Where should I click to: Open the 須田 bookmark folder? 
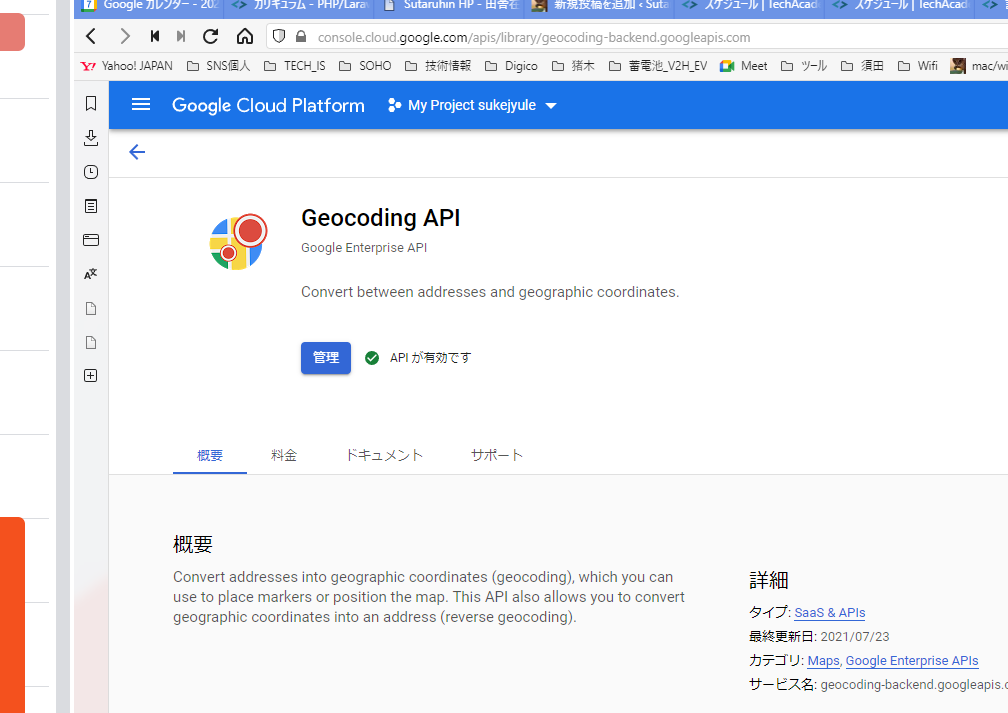click(863, 66)
